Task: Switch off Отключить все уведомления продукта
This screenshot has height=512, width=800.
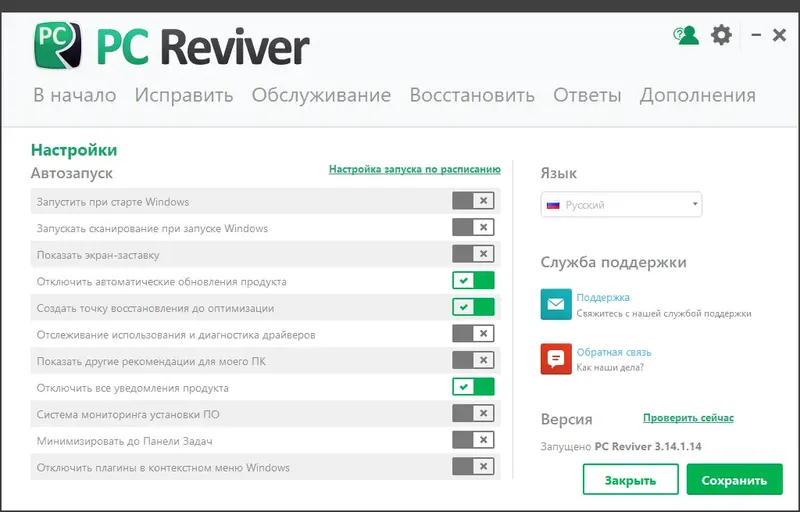Action: (x=473, y=387)
